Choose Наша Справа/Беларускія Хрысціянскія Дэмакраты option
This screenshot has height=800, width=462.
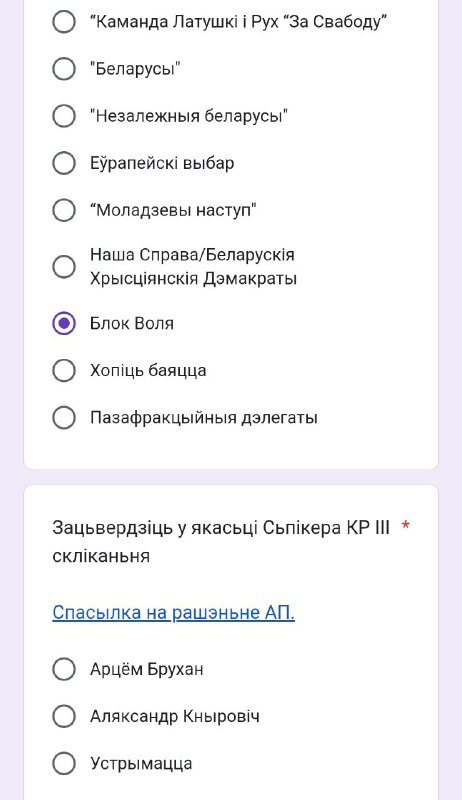point(64,266)
